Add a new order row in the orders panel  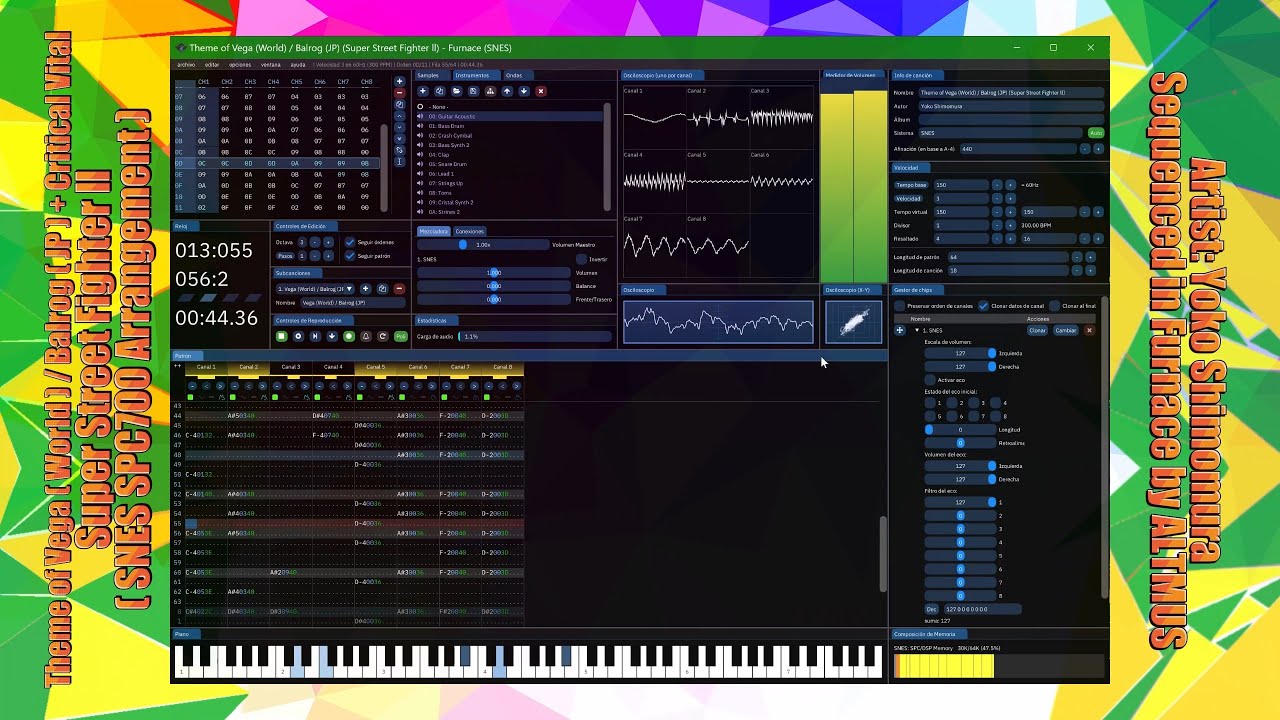pyautogui.click(x=399, y=82)
